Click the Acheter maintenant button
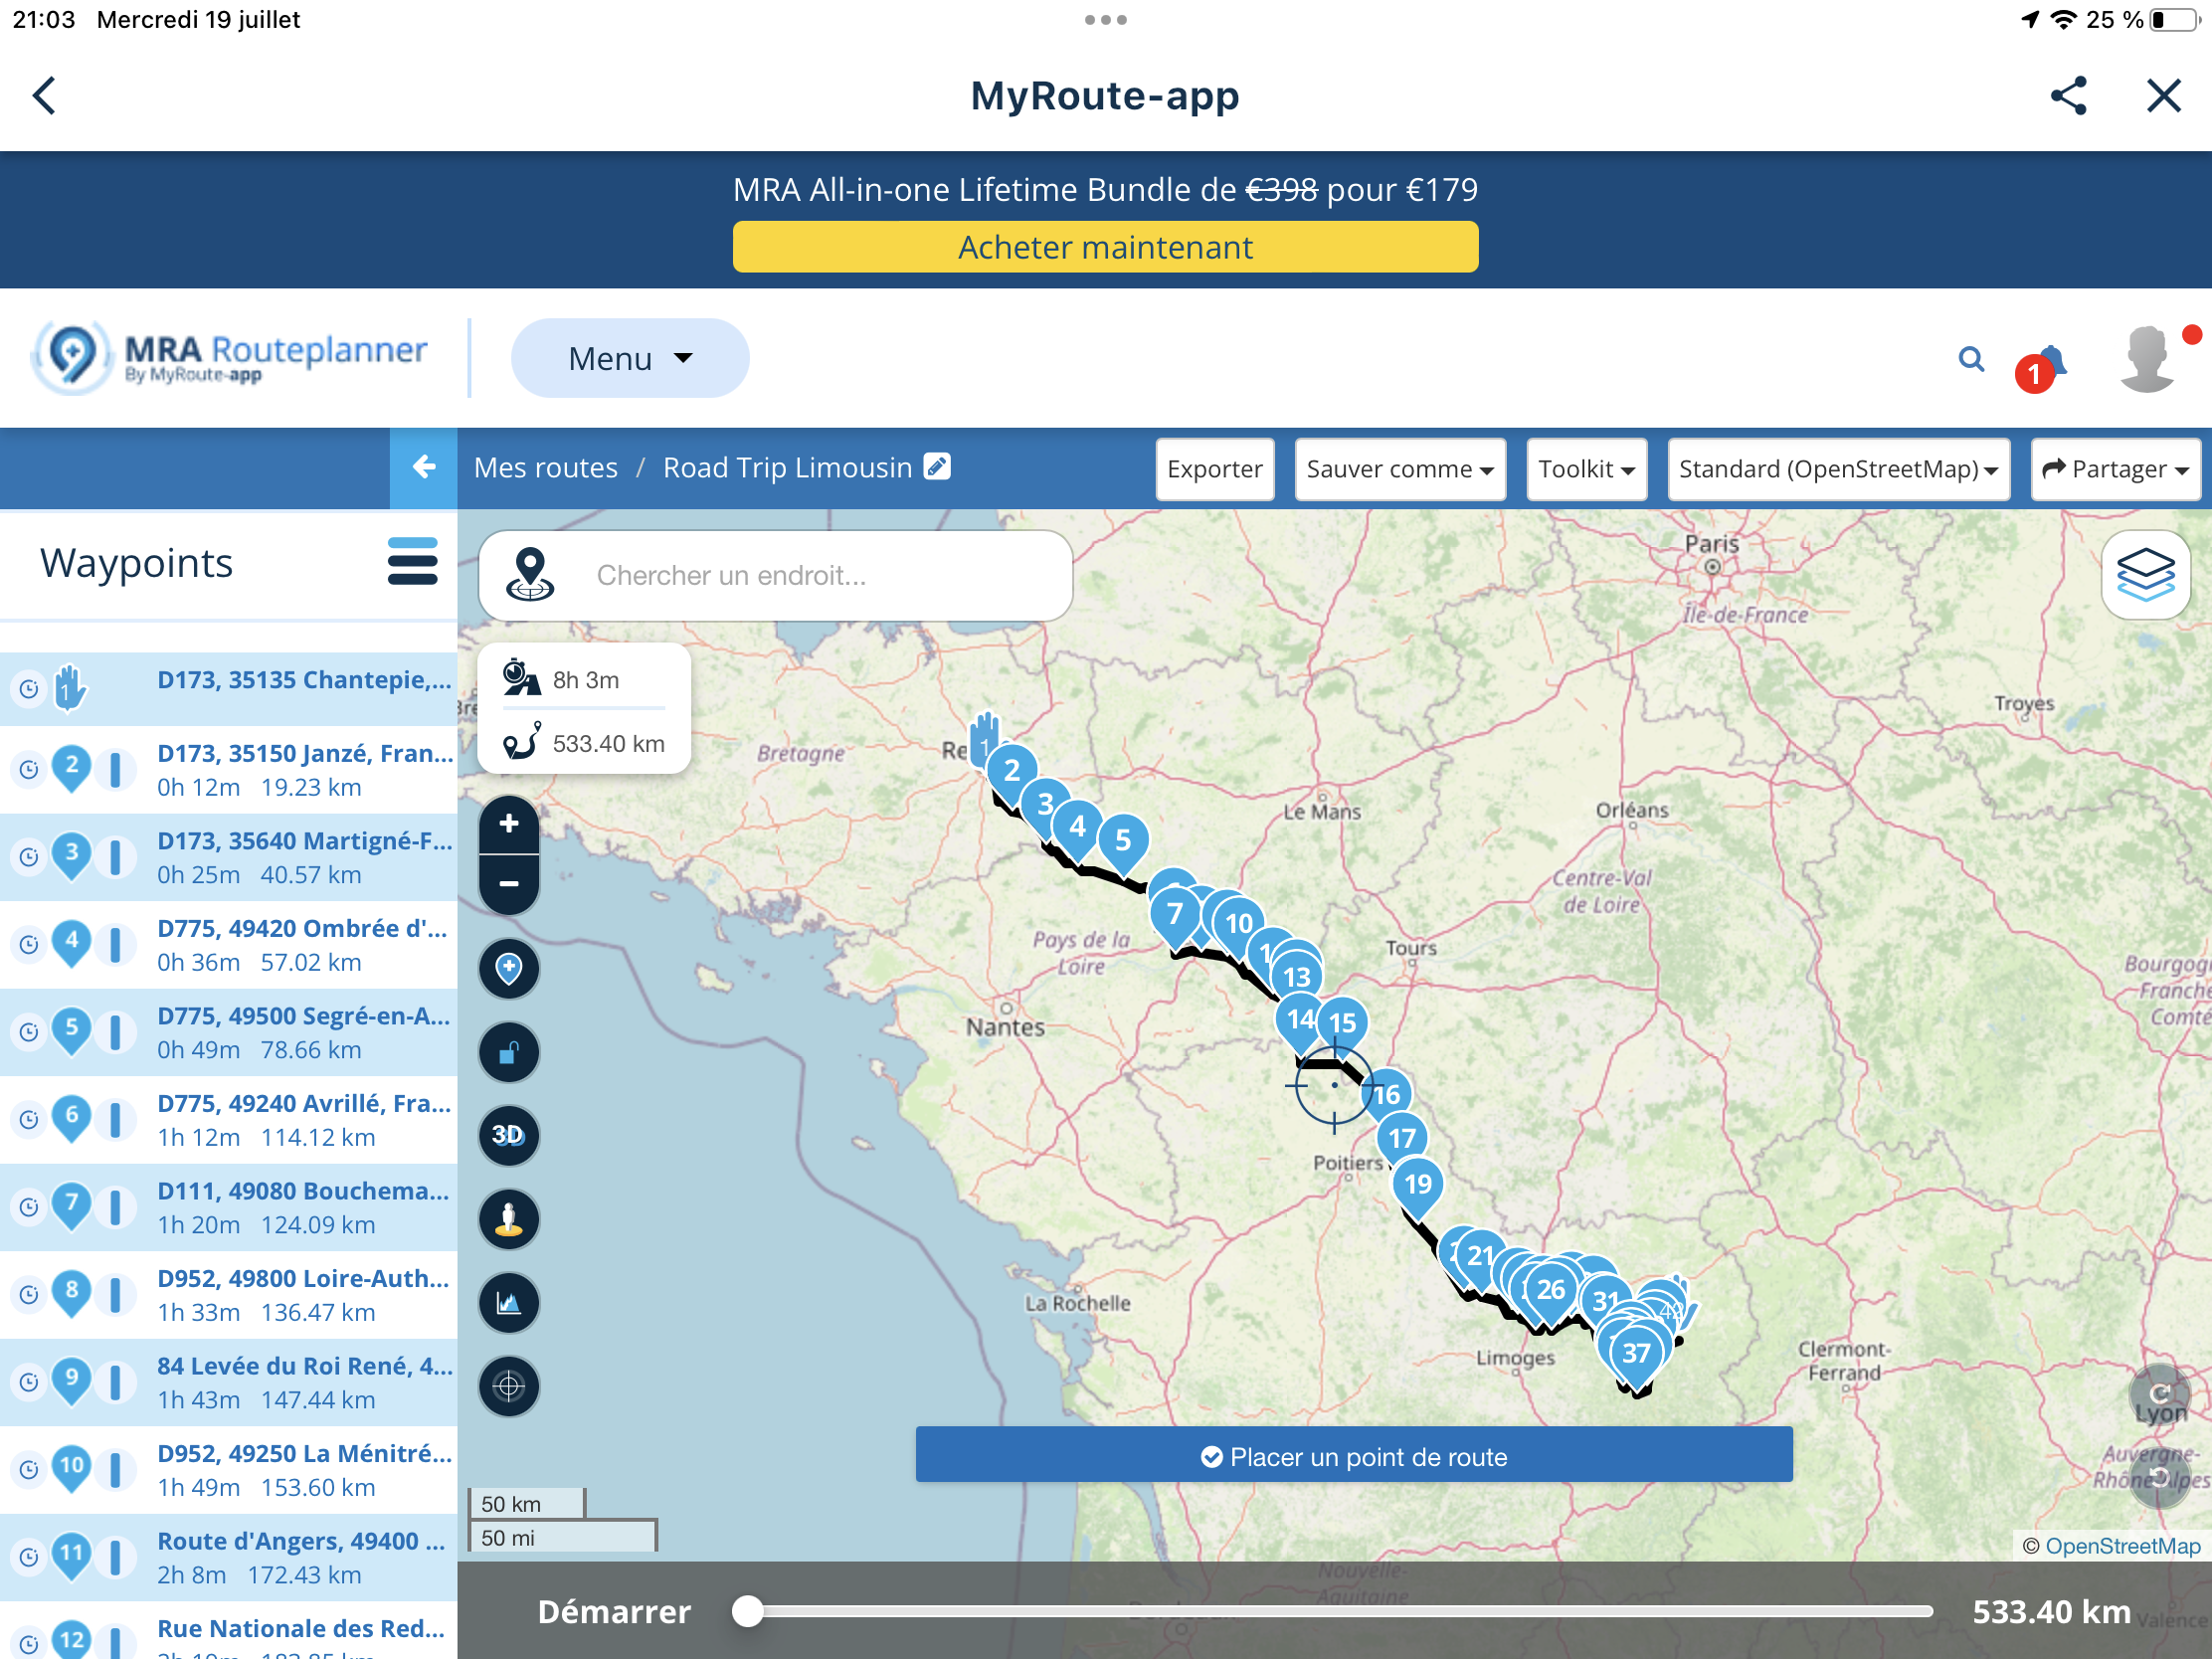 tap(1105, 247)
